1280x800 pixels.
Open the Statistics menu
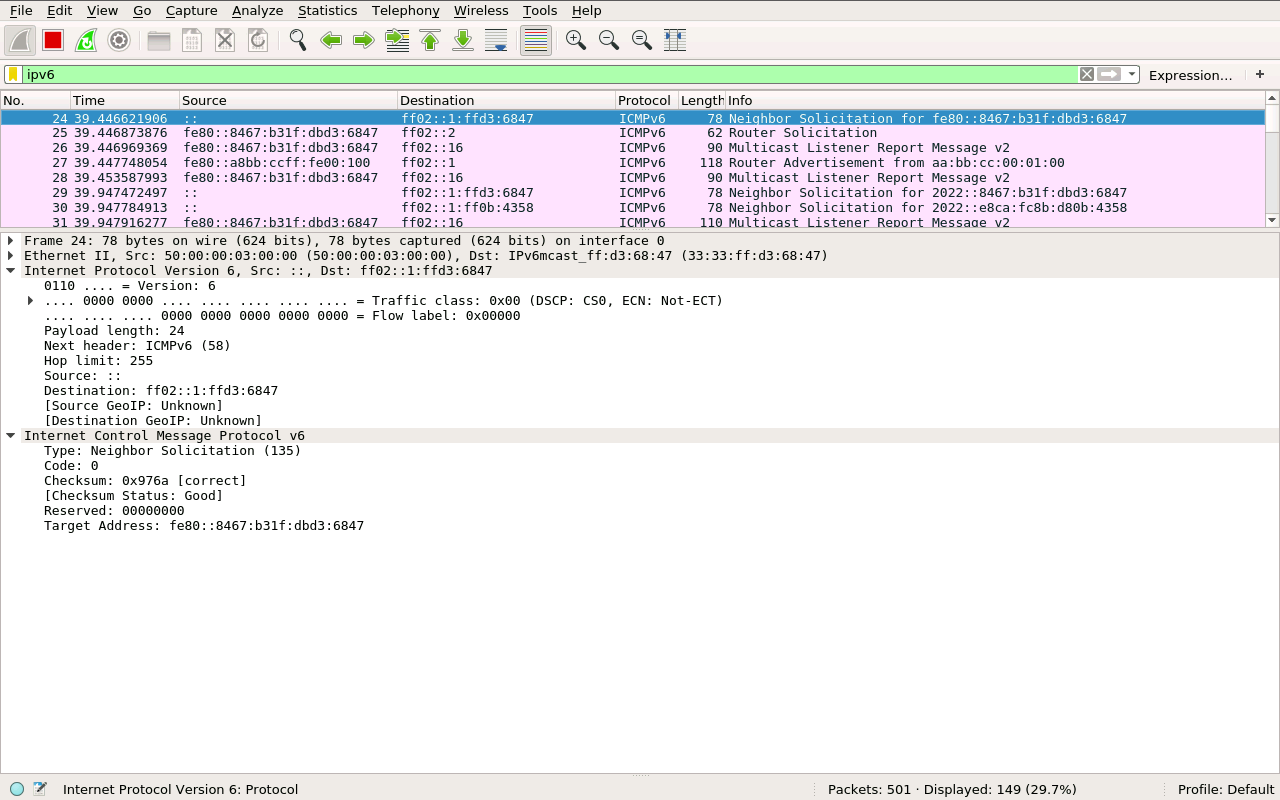(327, 10)
